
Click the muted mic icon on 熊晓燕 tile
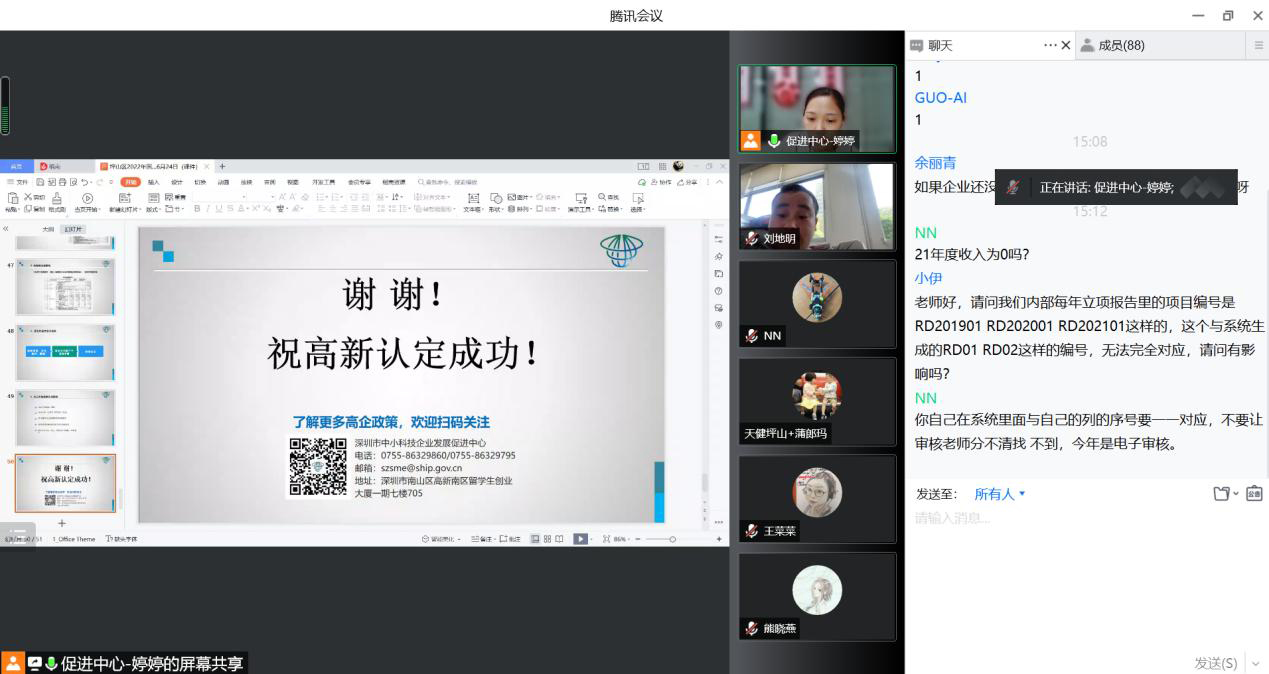point(751,628)
